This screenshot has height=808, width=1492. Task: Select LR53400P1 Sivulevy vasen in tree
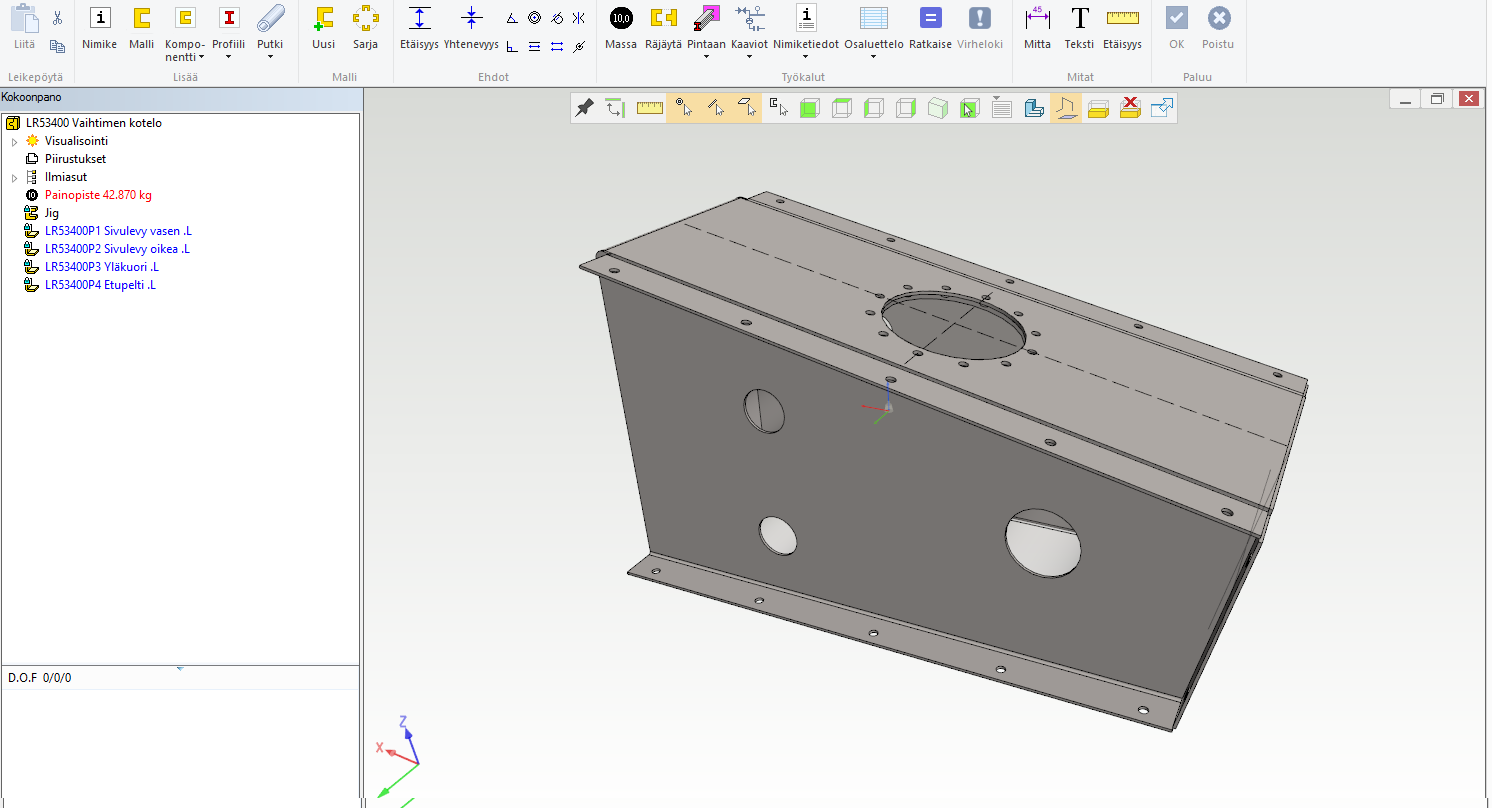117,231
